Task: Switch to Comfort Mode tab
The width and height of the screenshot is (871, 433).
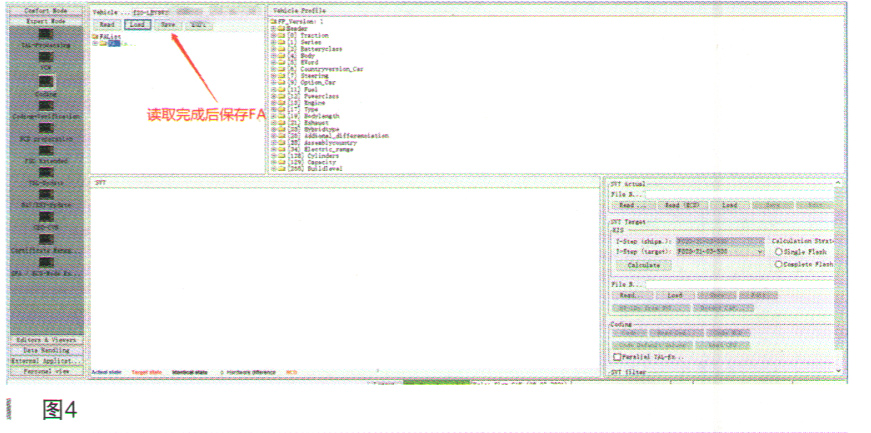Action: (x=45, y=10)
